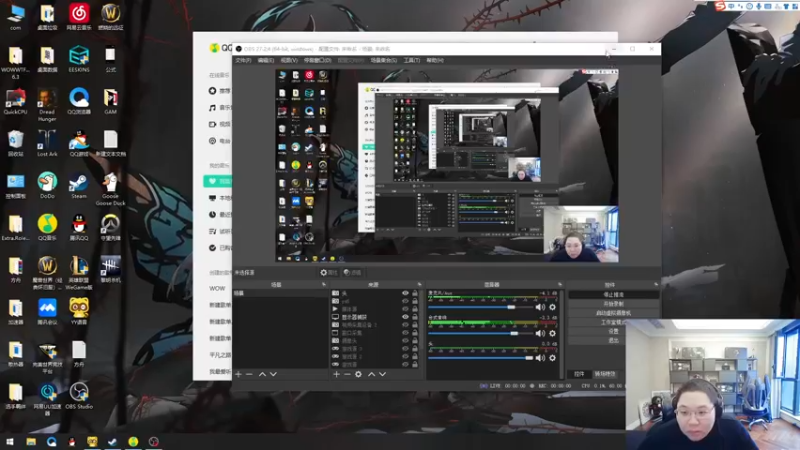The height and width of the screenshot is (450, 800).
Task: Toggle visibility of the 摄像头 source
Action: [x=405, y=341]
